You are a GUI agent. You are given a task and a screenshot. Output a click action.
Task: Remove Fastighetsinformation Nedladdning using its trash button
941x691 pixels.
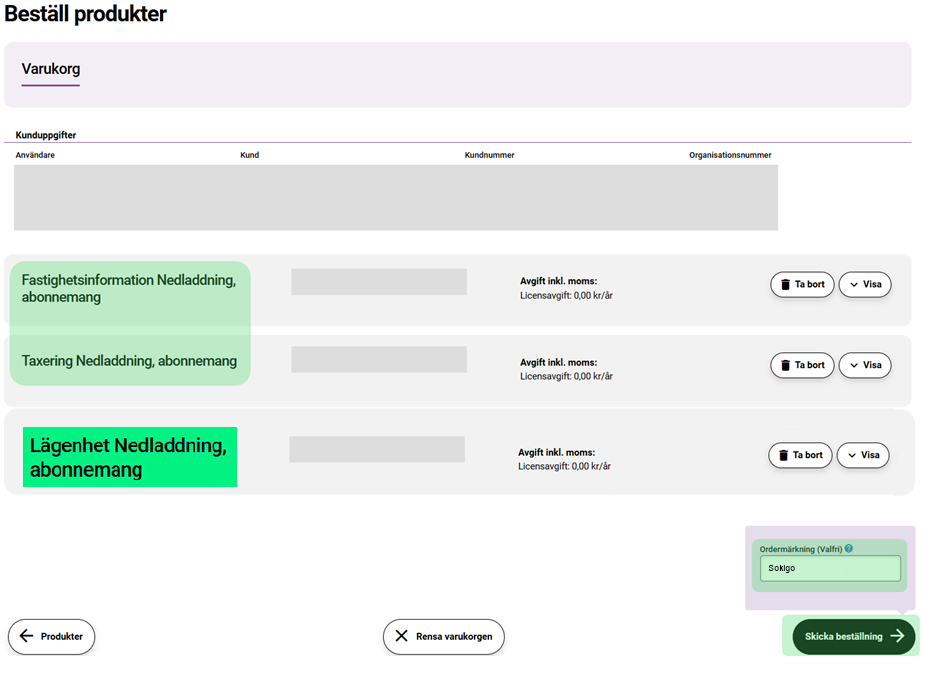pos(802,284)
